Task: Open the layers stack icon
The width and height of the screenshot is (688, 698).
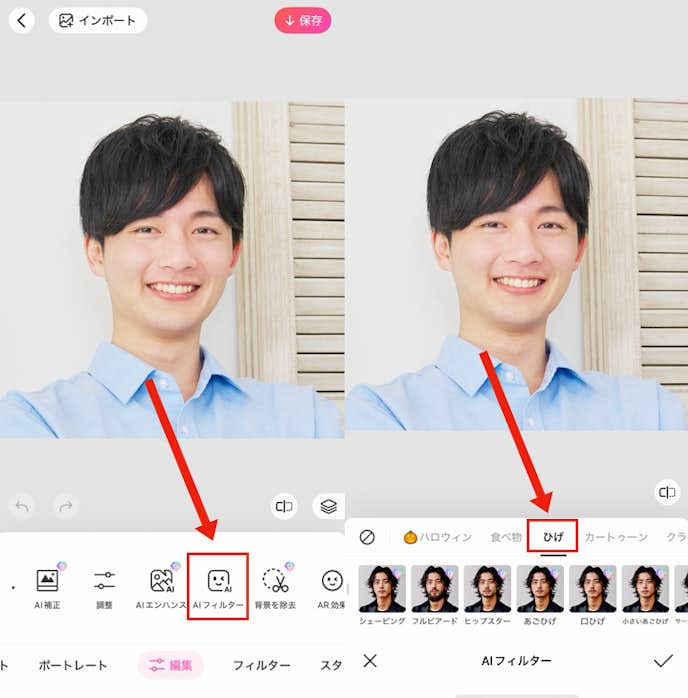Action: pyautogui.click(x=328, y=506)
